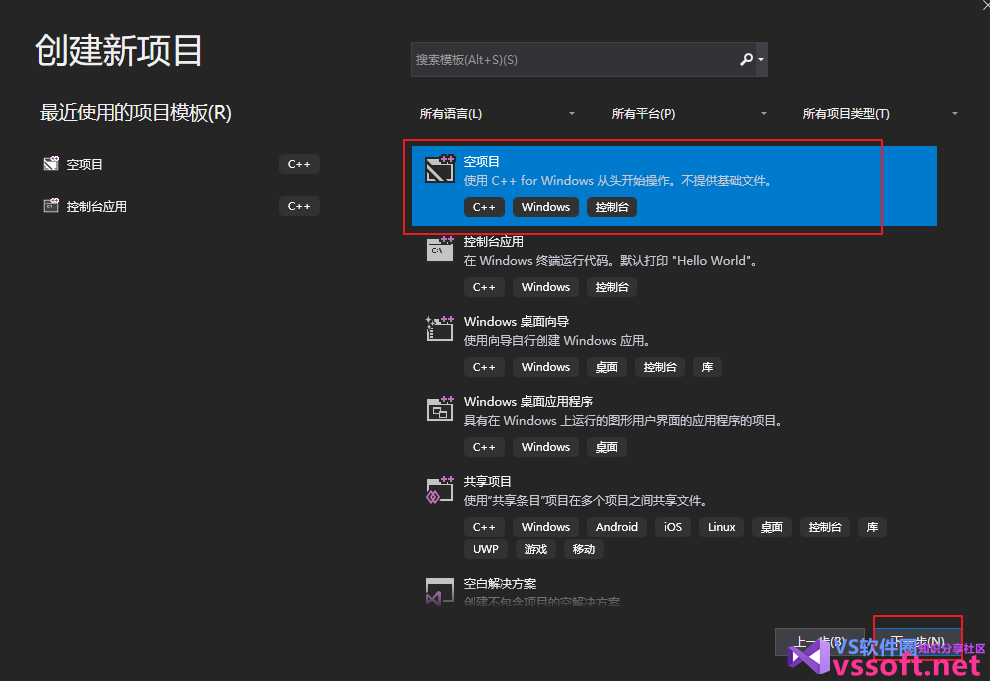
Task: Click the 控制台 tag in the Windows 桌面向导 row
Action: 660,367
